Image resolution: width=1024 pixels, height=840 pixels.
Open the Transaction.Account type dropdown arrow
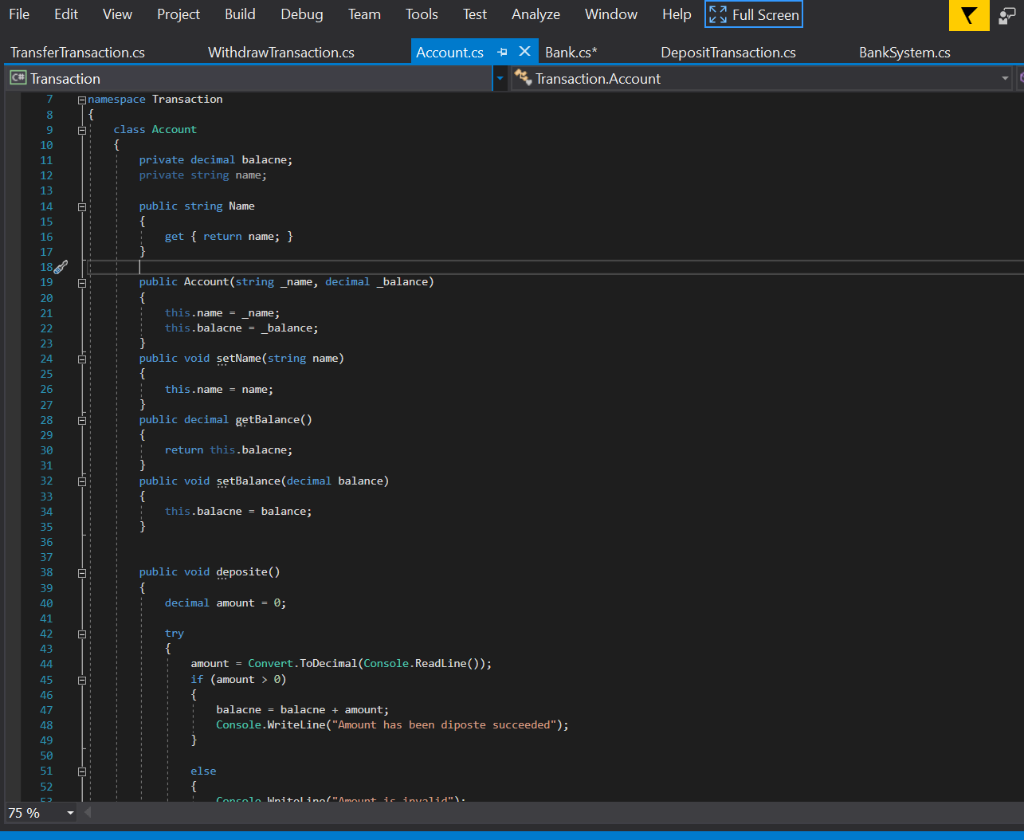tap(1004, 78)
